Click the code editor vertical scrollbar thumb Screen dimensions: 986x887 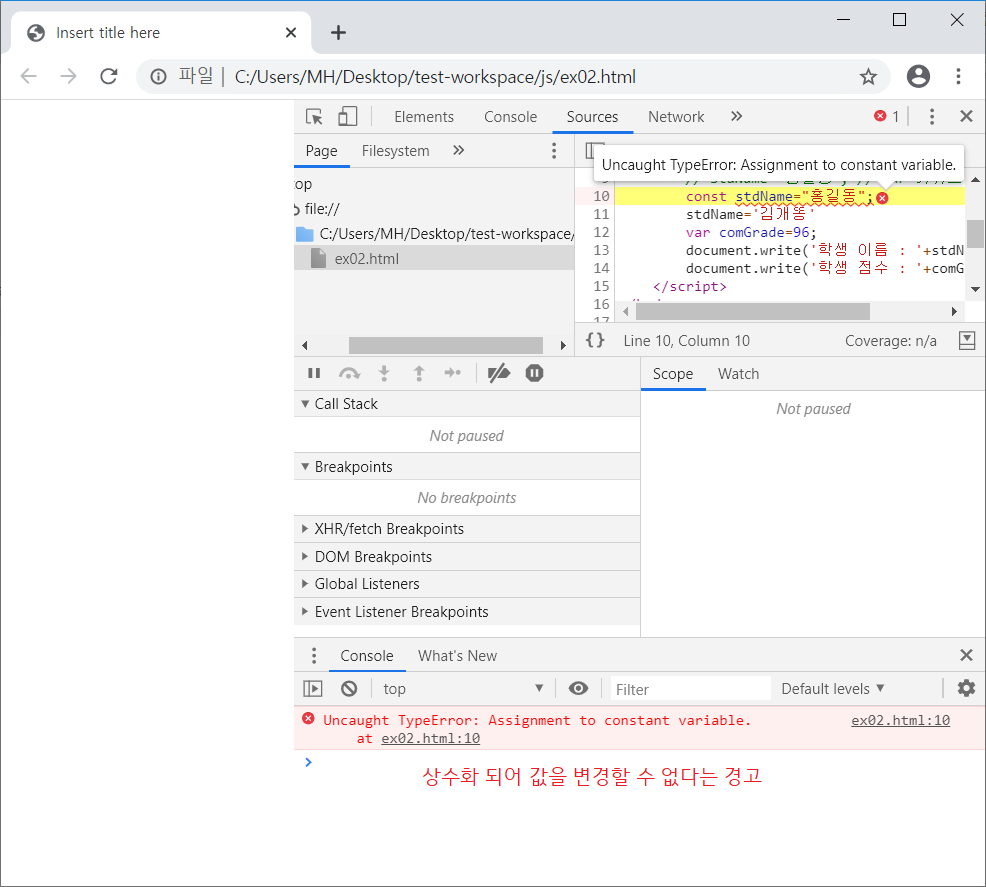[x=975, y=234]
